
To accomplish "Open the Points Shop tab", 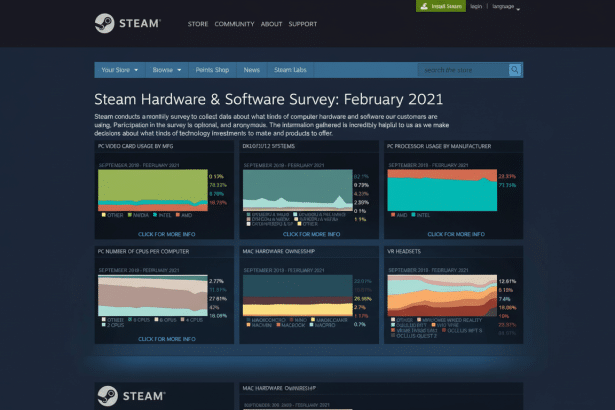I will (212, 70).
